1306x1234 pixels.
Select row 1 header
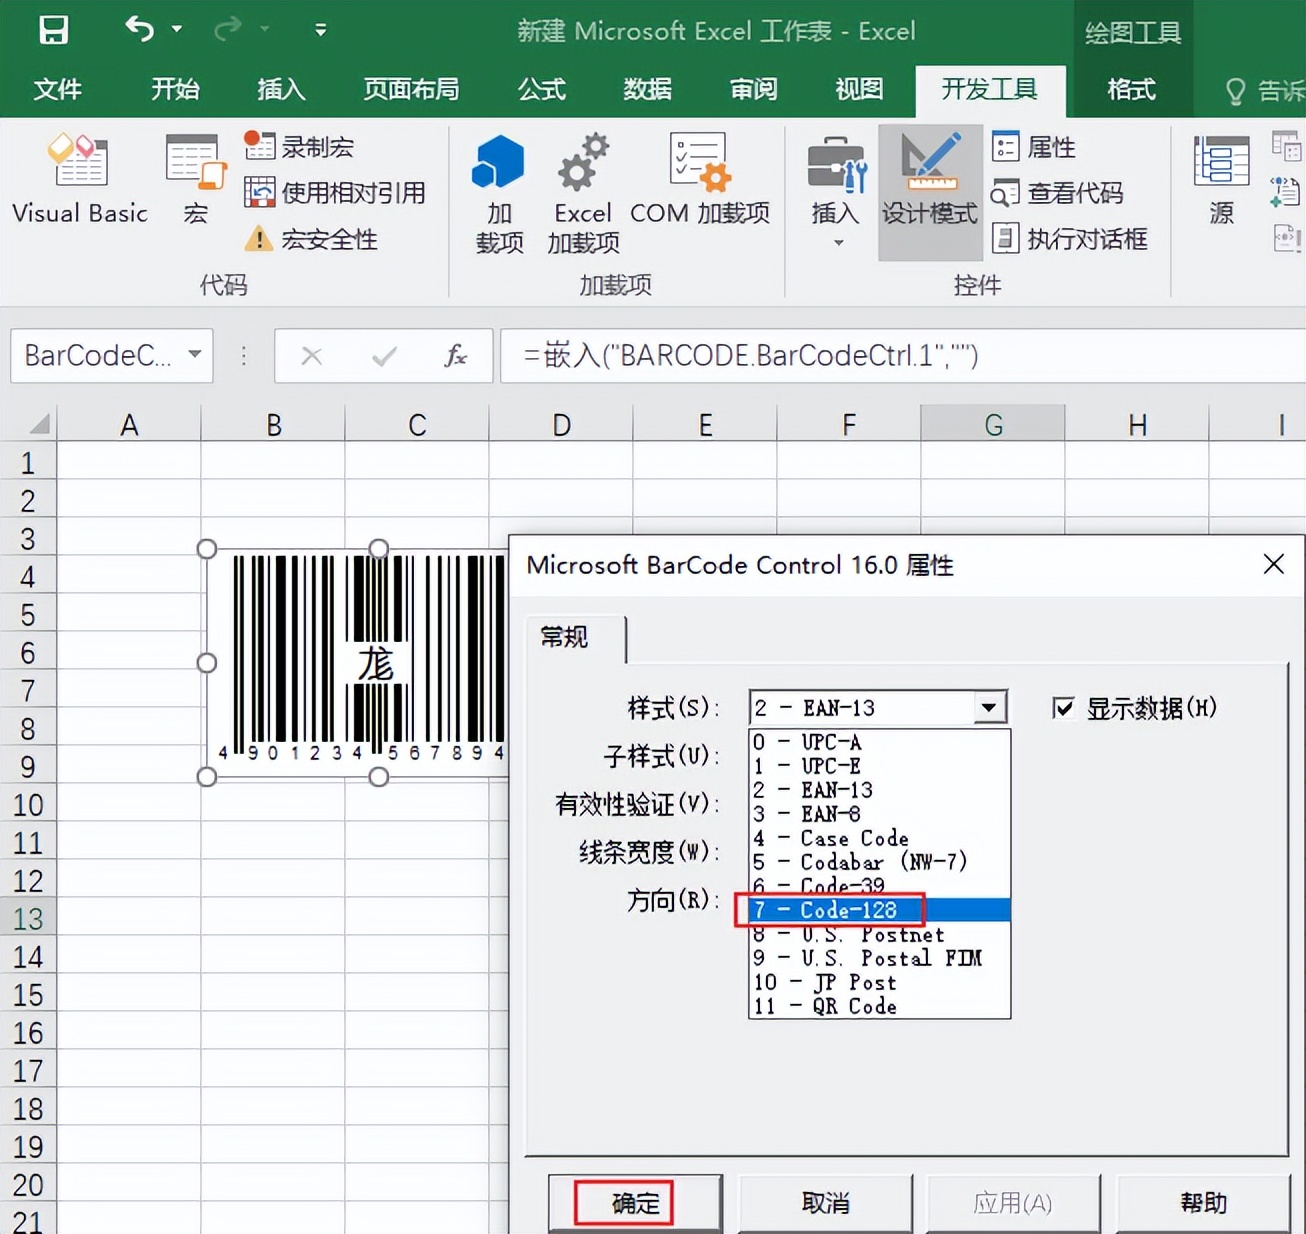coord(28,463)
